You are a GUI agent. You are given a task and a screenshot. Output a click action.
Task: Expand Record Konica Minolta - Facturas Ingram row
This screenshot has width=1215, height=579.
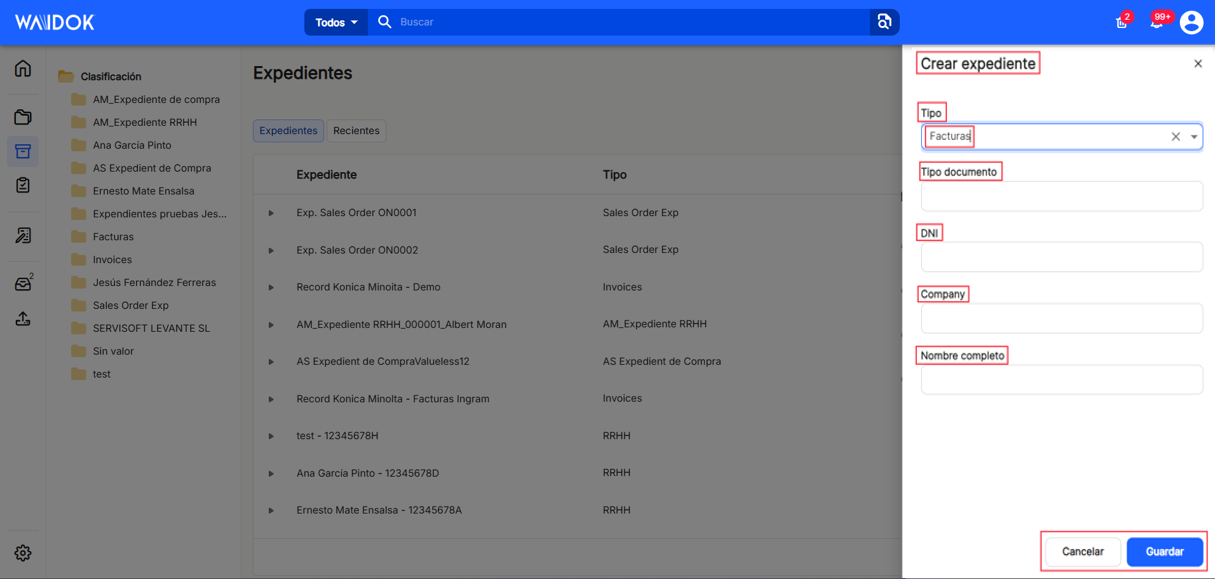click(x=271, y=399)
